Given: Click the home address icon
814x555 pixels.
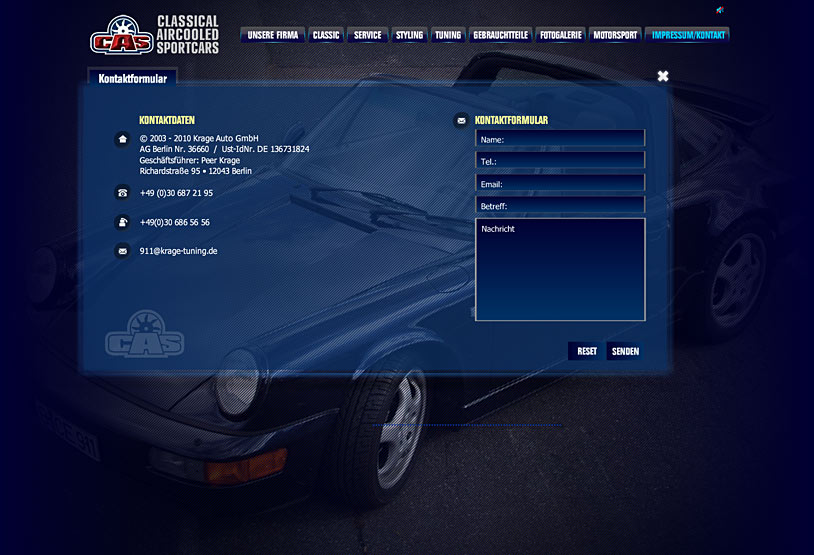Looking at the screenshot, I should [122, 139].
